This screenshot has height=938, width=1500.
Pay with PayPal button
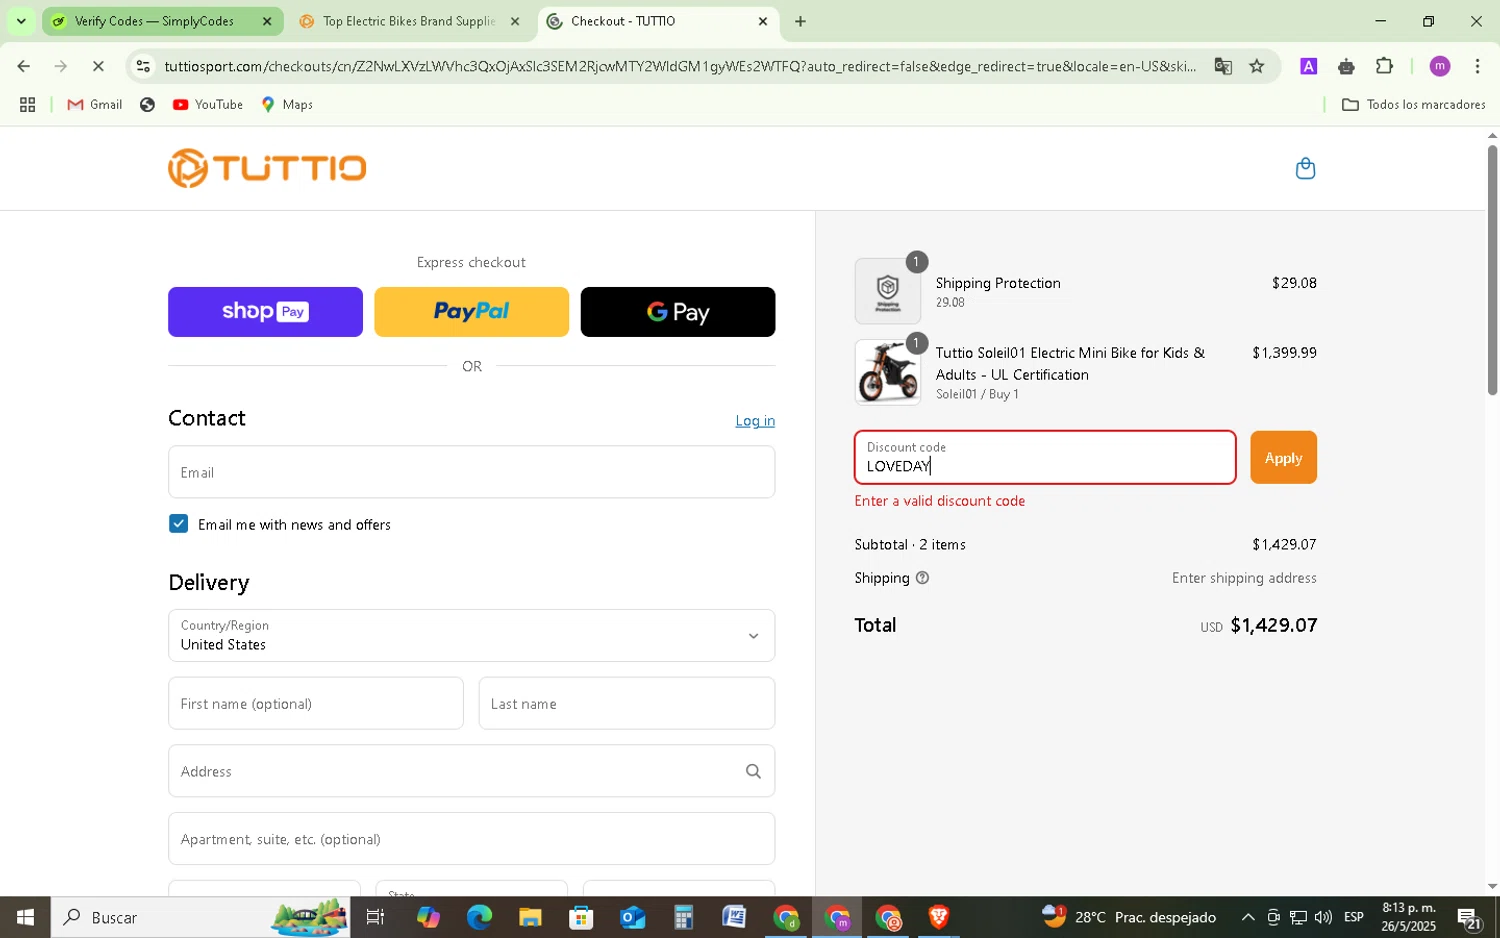point(471,312)
